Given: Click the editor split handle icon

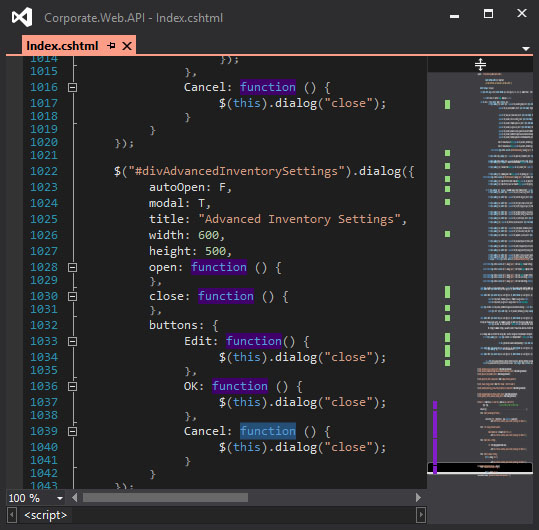Looking at the screenshot, I should coord(480,65).
